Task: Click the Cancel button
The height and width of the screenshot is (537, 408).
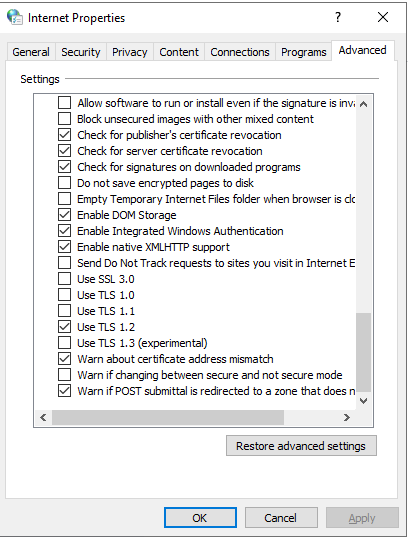Action: click(281, 517)
